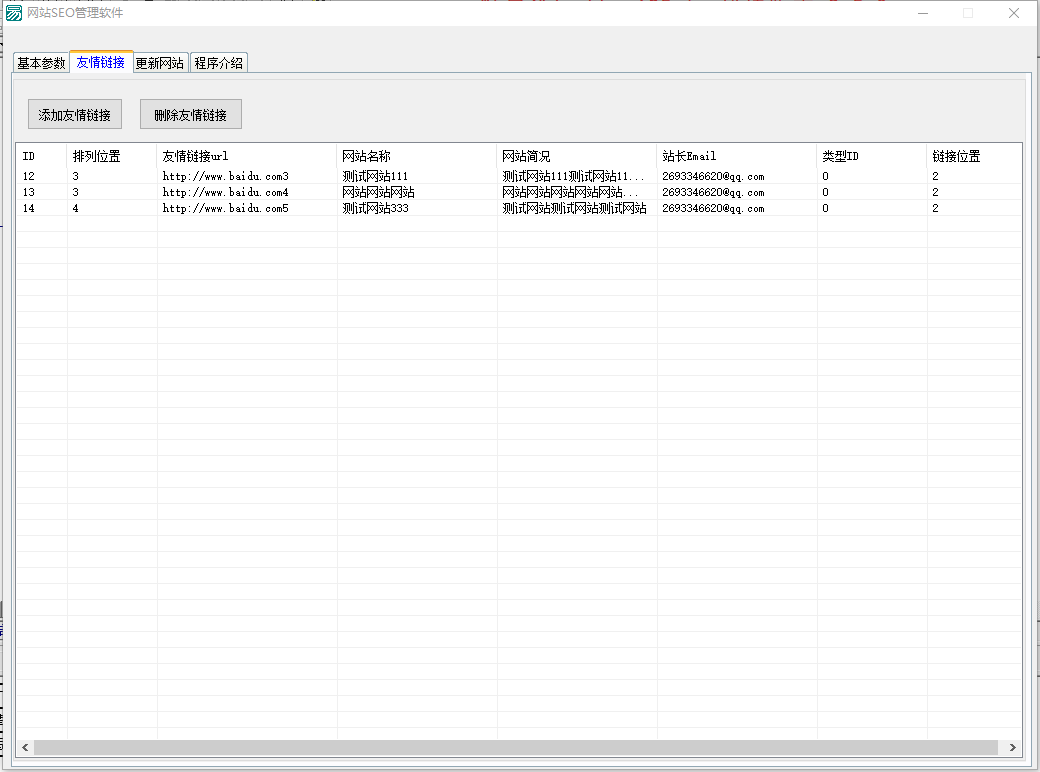Click the 删除友情链接 button
Image resolution: width=1040 pixels, height=772 pixels.
190,115
